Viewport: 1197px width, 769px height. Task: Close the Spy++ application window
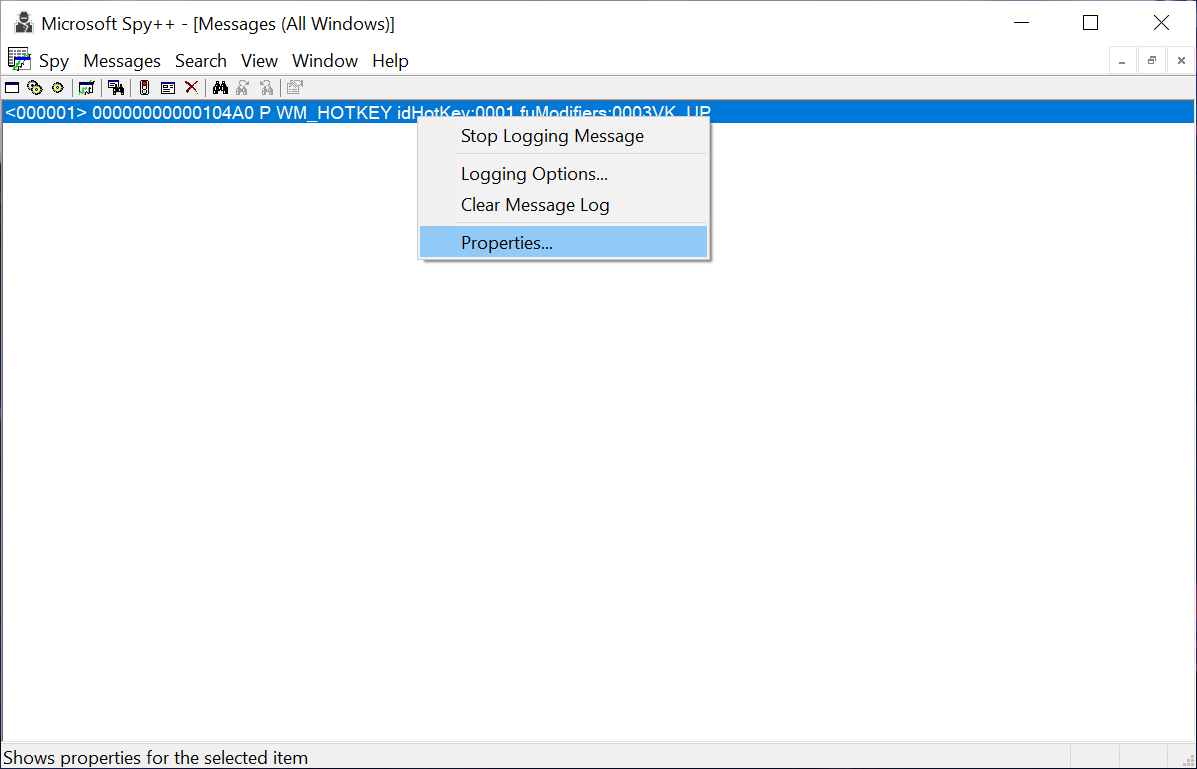(x=1161, y=23)
